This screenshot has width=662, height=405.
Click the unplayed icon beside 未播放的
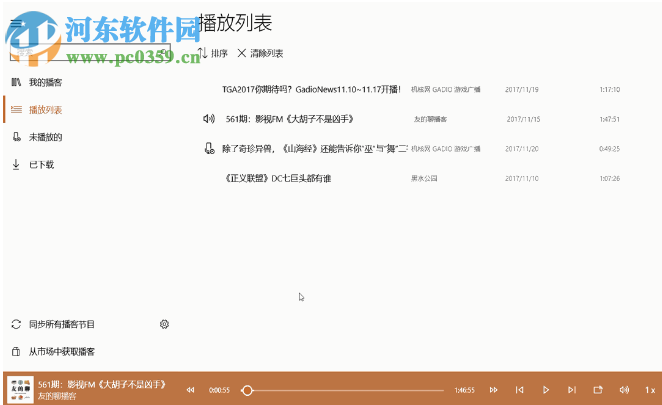pyautogui.click(x=16, y=137)
